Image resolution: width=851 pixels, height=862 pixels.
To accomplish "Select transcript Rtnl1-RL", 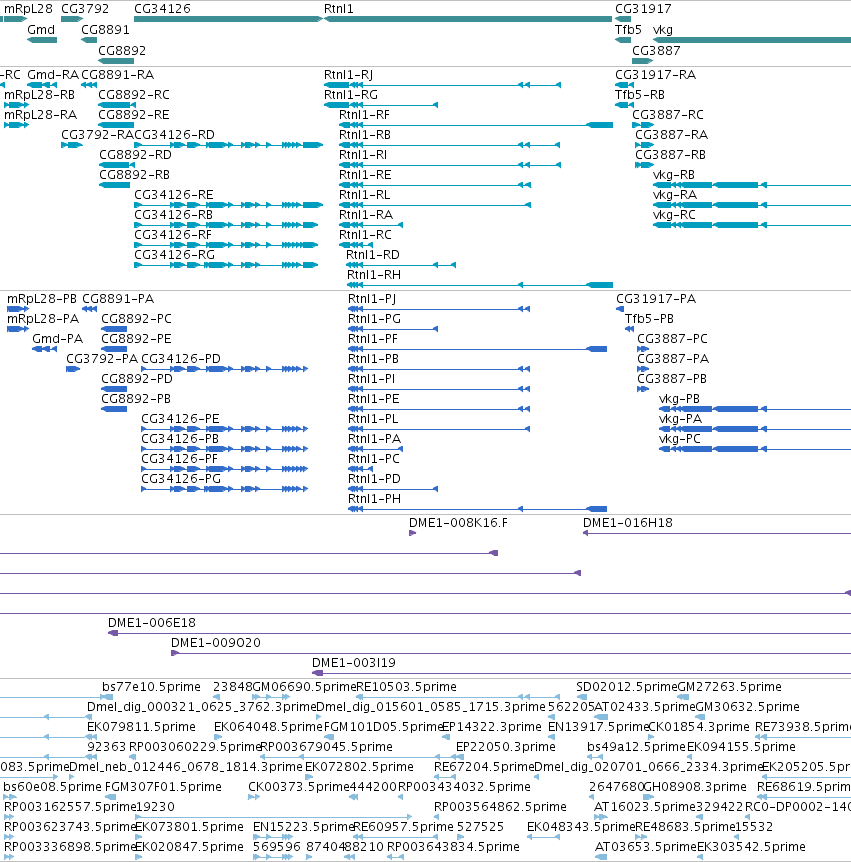I will coord(364,195).
